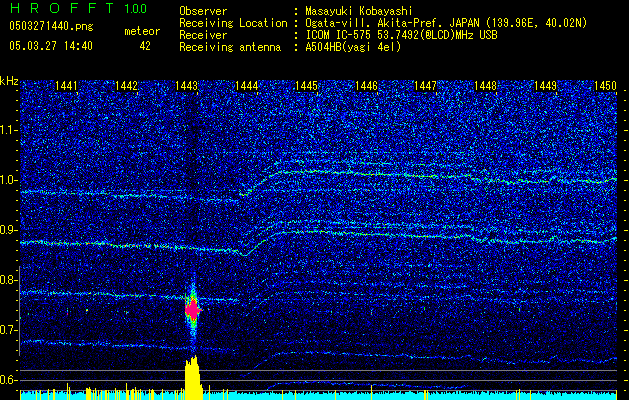Click the 1.0 frequency axis label
629x400 pixels.
(x=7, y=180)
